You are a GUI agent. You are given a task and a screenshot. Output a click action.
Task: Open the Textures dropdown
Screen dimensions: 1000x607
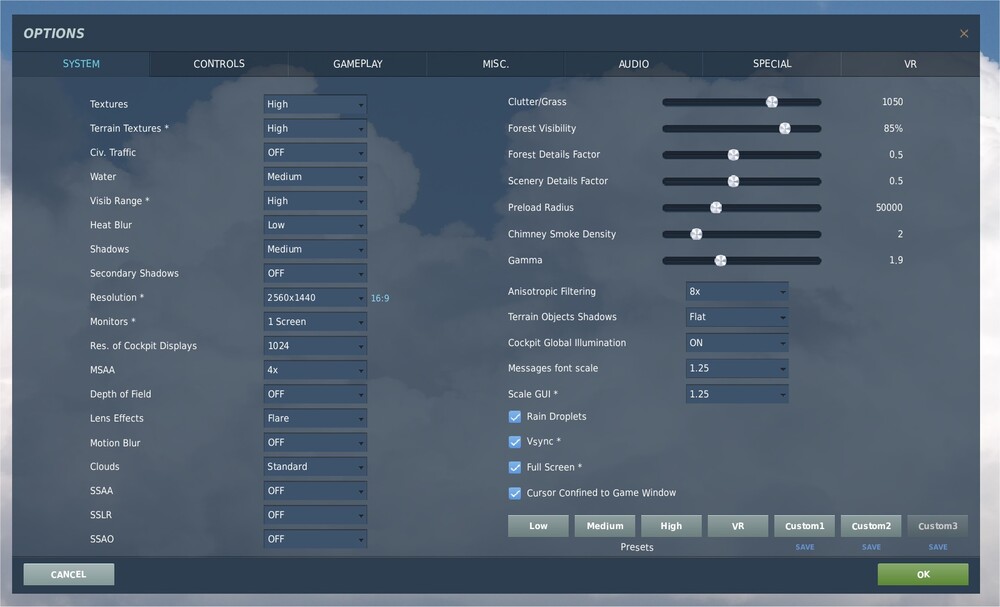tap(315, 104)
